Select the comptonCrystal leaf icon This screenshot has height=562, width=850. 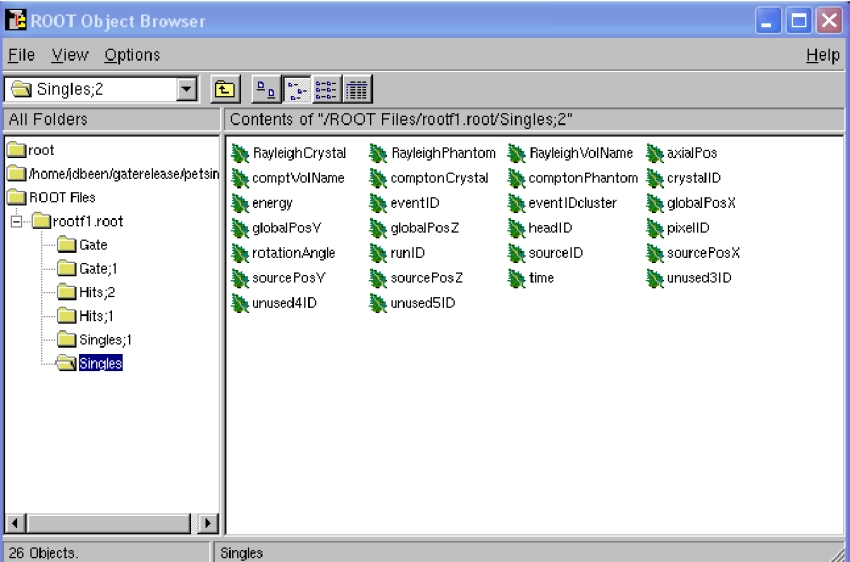[378, 178]
